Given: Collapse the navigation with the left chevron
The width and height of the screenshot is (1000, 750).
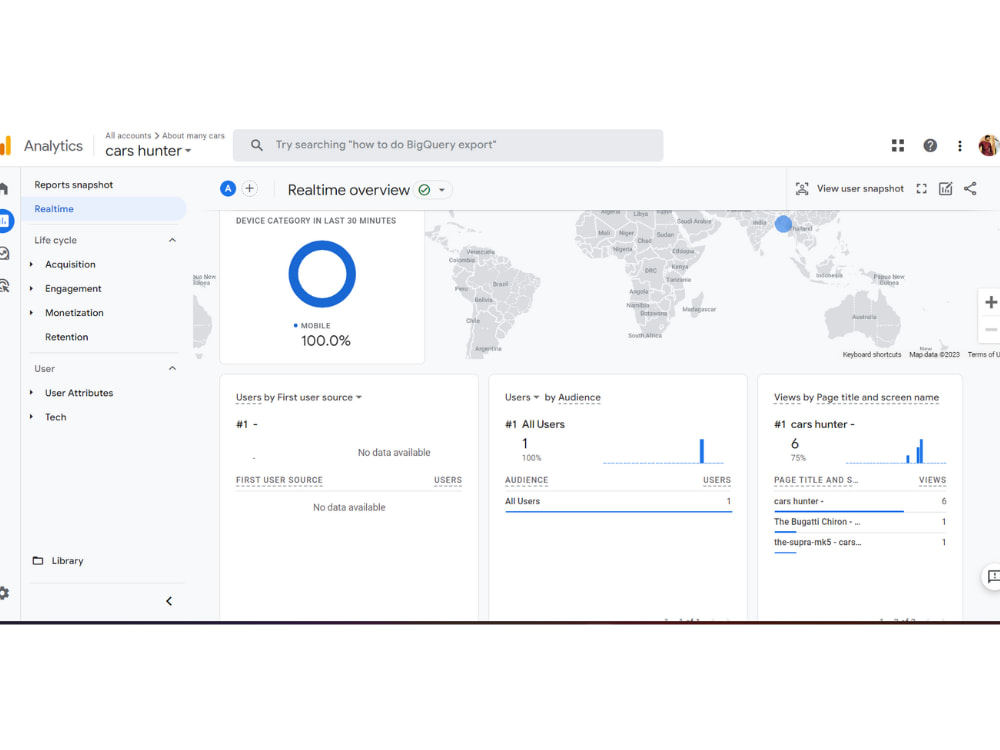Looking at the screenshot, I should [x=169, y=601].
